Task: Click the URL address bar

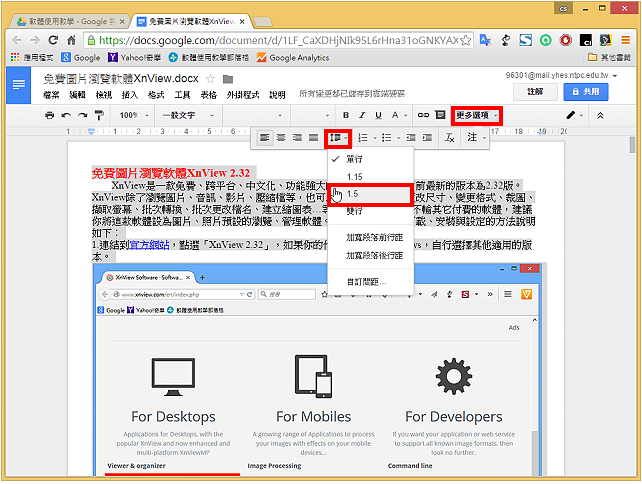Action: click(278, 40)
